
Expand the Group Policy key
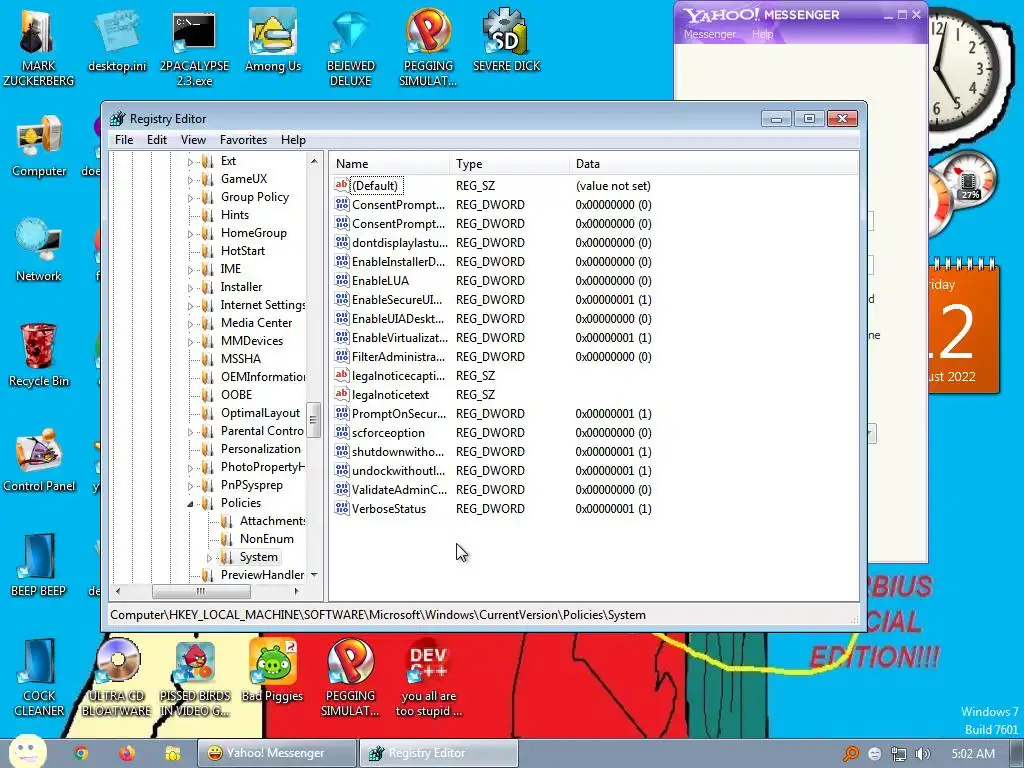[x=190, y=198]
